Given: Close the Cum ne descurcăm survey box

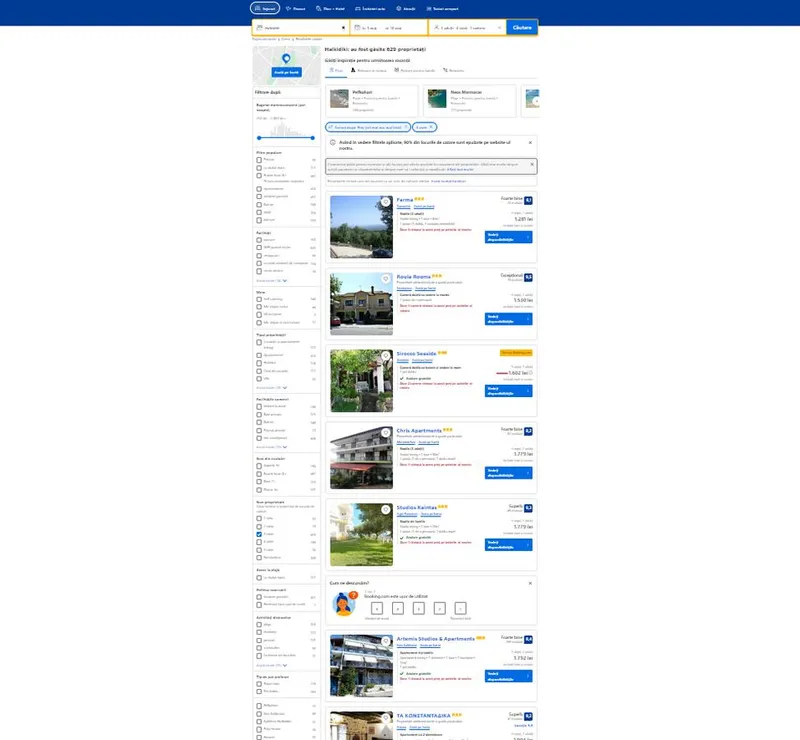Looking at the screenshot, I should [x=530, y=583].
